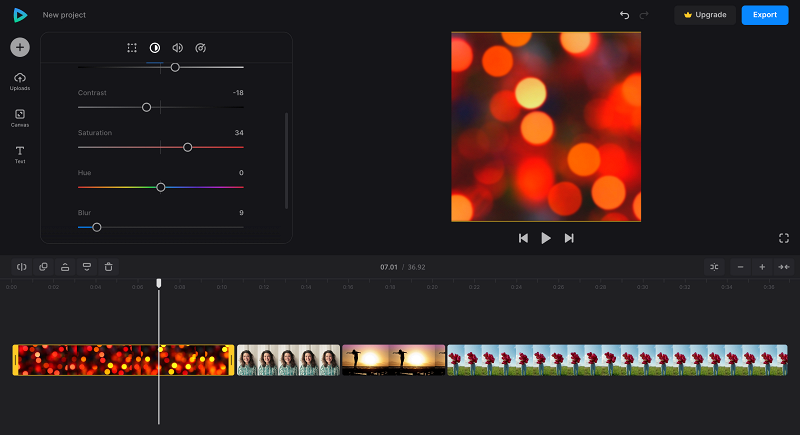Skip to previous clip
Viewport: 800px width, 435px height.
(x=523, y=238)
